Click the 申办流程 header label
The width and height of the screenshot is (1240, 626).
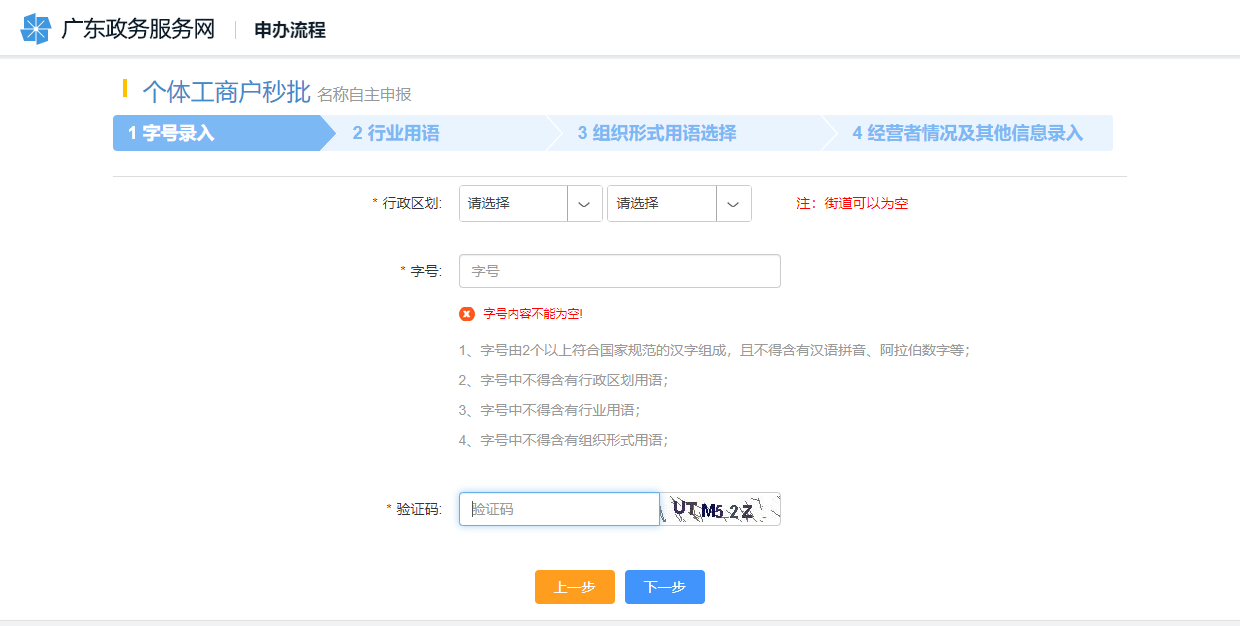[290, 30]
